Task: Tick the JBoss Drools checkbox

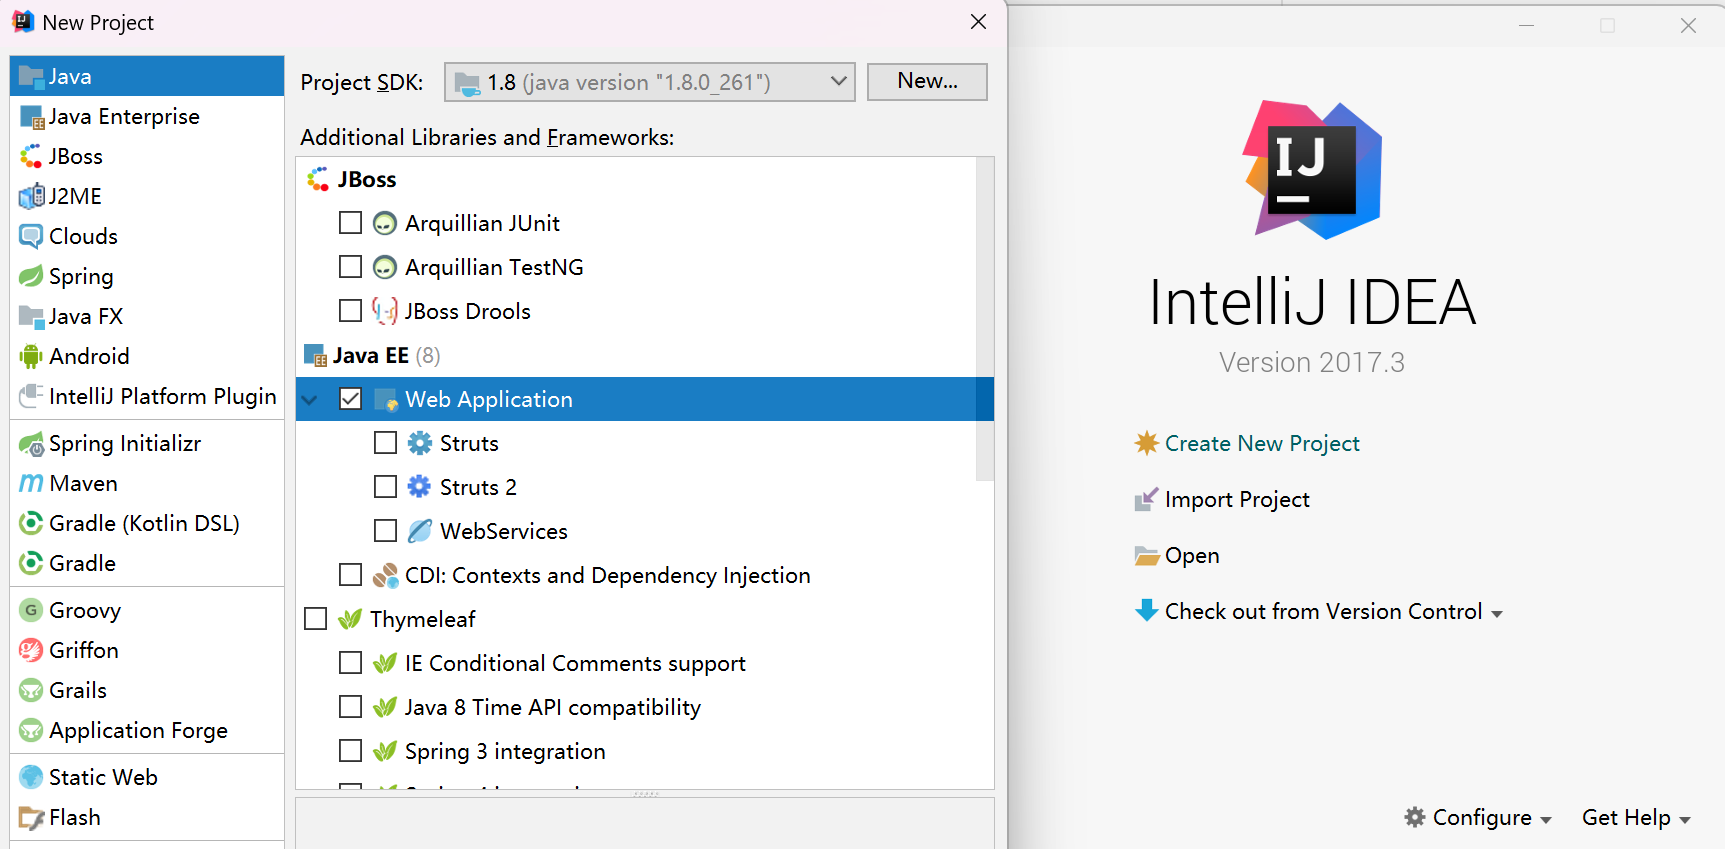Action: click(x=350, y=311)
